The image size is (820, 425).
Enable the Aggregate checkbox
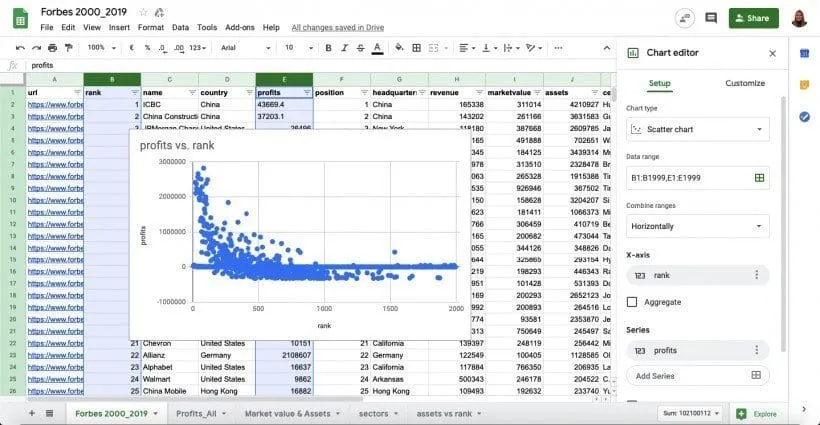click(x=632, y=302)
